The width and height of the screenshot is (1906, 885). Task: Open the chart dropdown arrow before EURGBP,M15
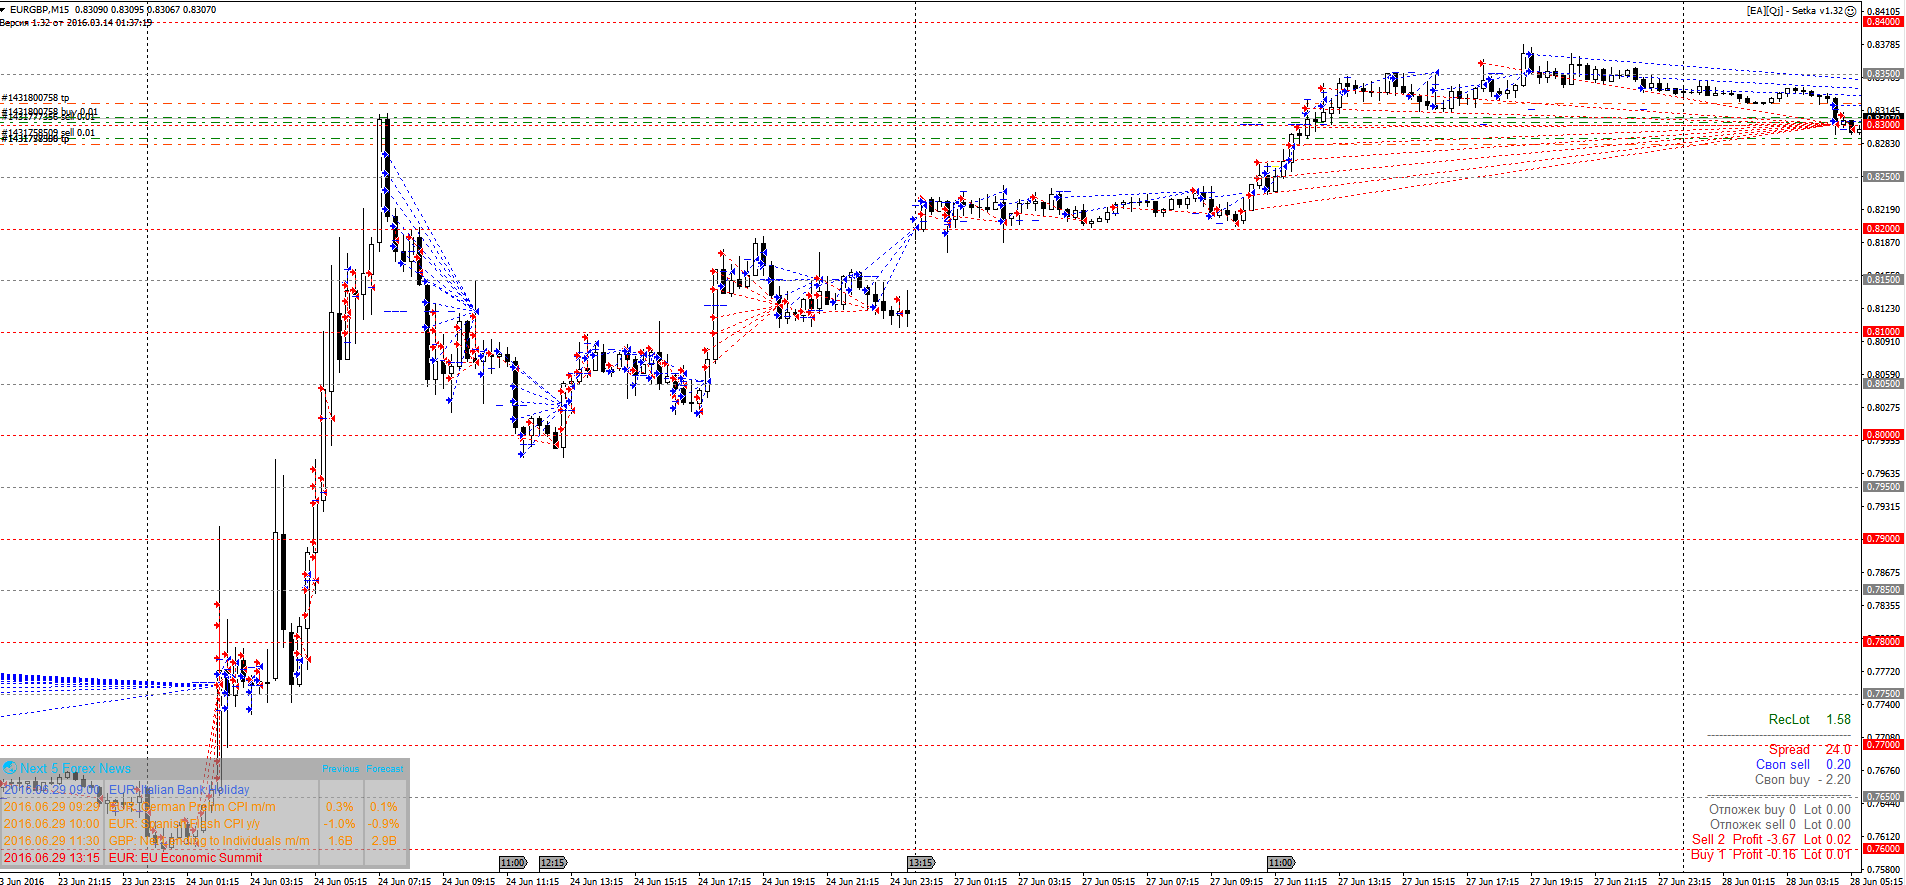4,10
